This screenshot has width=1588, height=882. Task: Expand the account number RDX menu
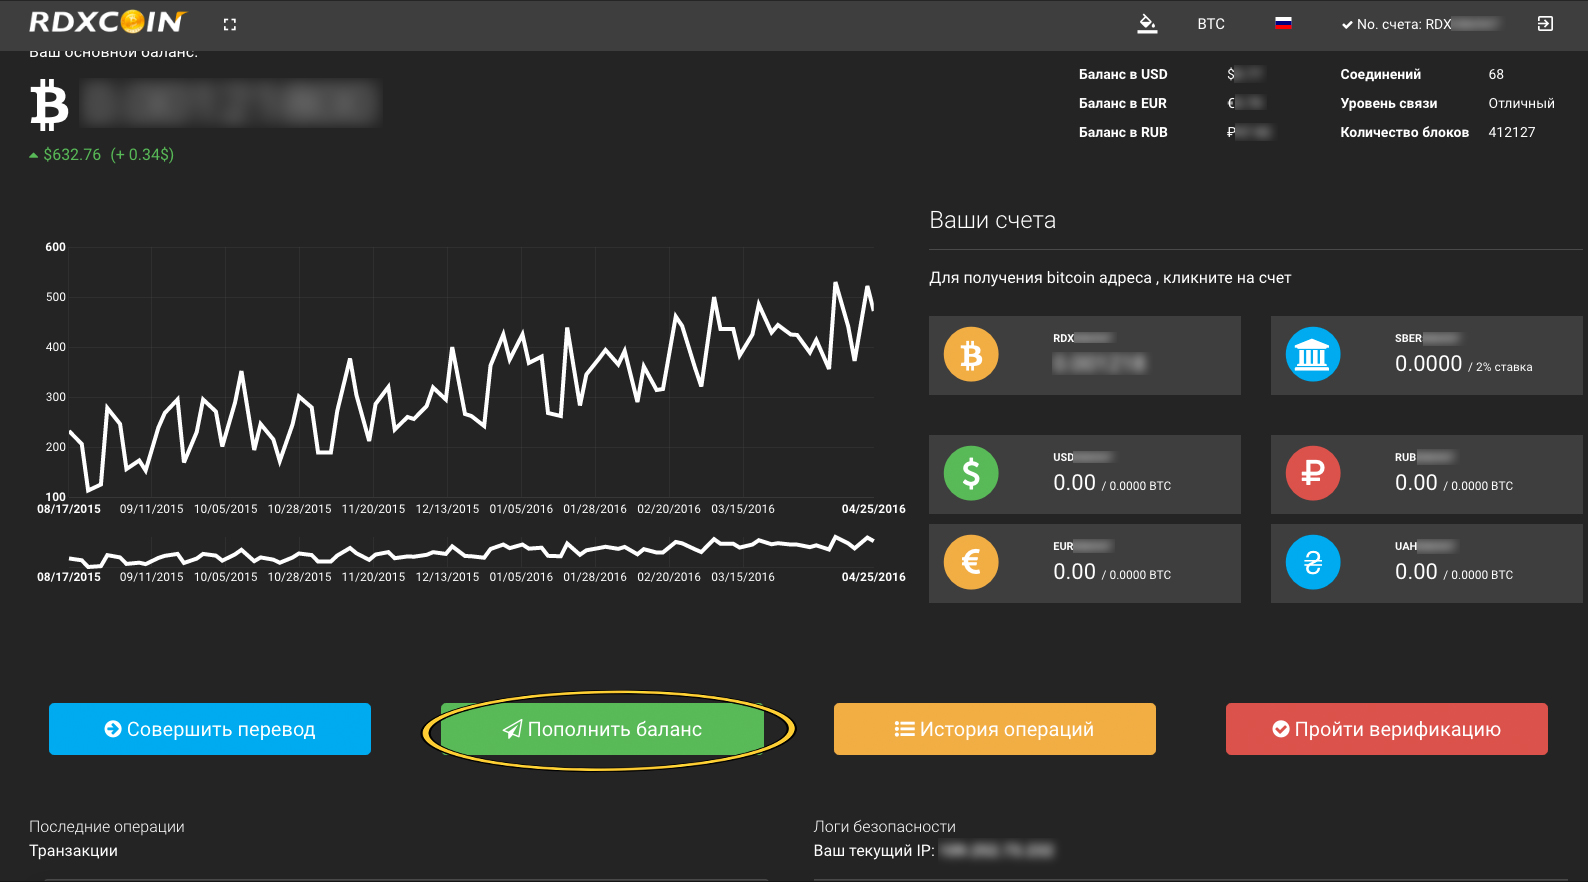tap(1419, 24)
